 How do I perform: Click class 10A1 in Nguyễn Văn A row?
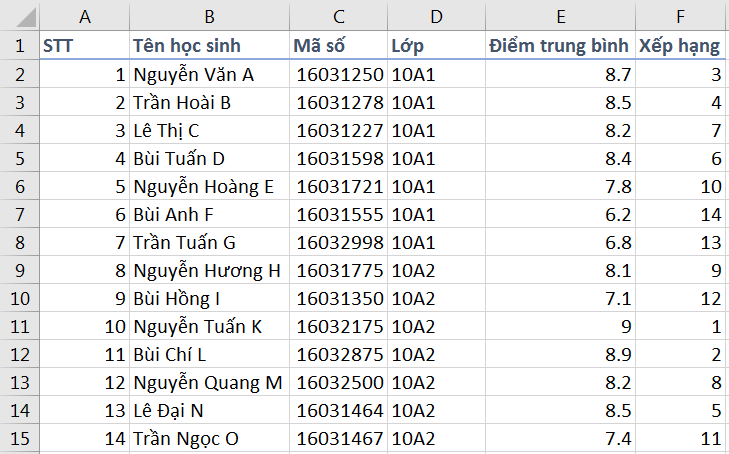[436, 74]
